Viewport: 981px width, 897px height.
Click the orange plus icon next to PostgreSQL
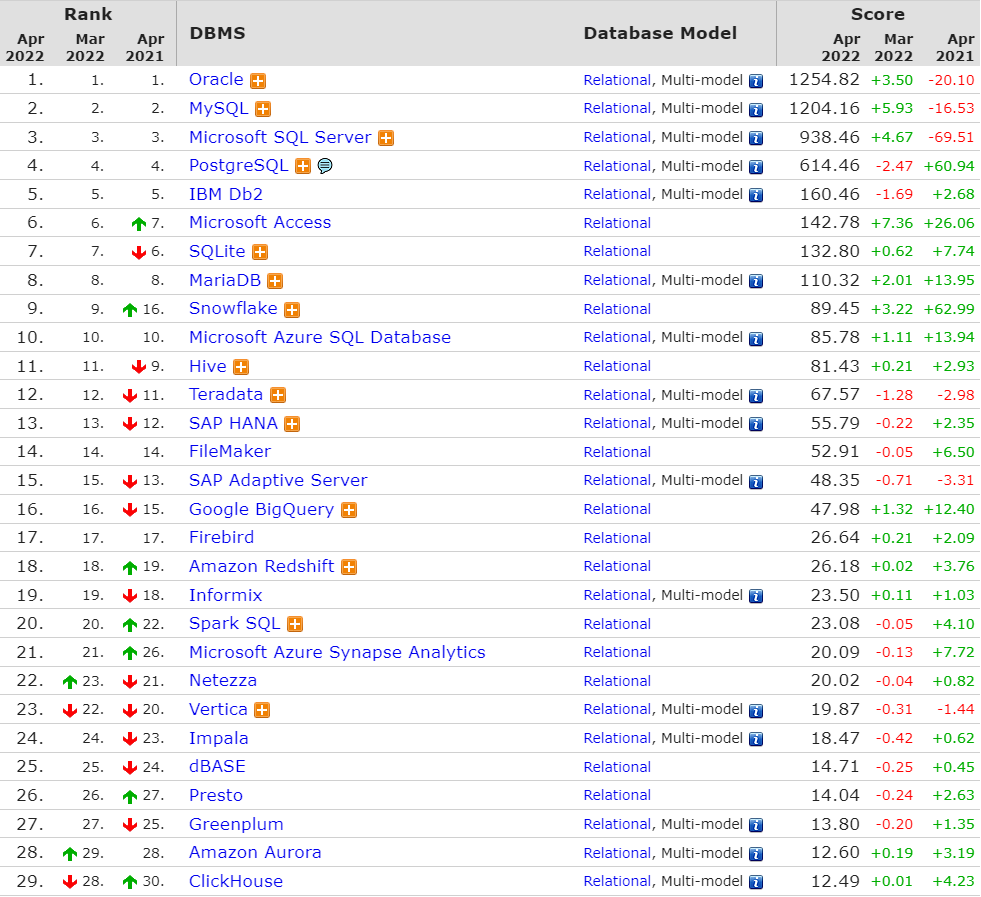[303, 166]
